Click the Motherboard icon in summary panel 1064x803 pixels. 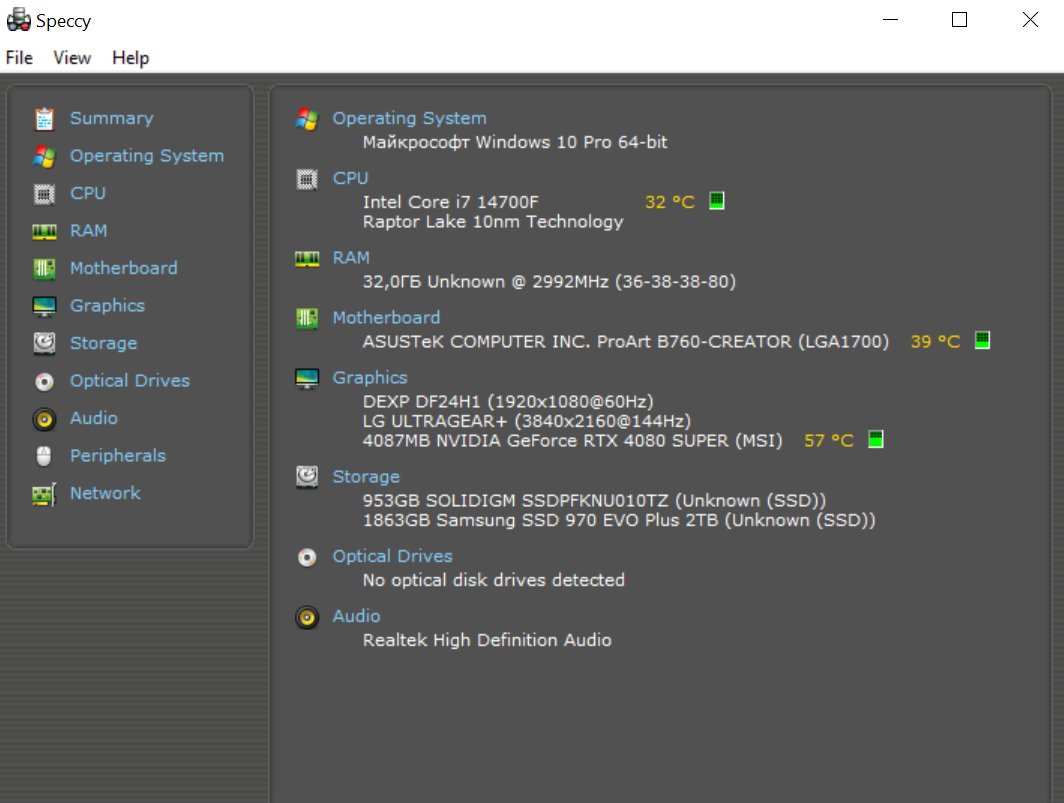pyautogui.click(x=307, y=318)
